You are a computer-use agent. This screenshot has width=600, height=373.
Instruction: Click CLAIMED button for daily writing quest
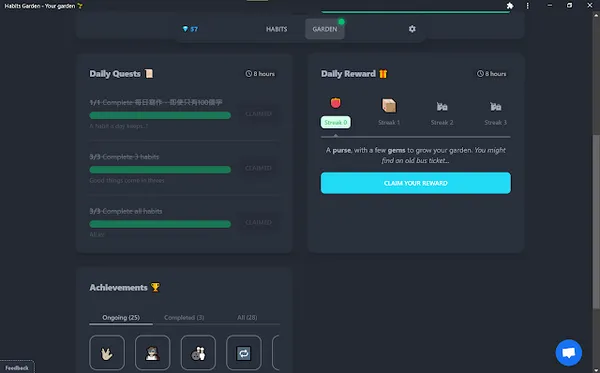click(259, 114)
